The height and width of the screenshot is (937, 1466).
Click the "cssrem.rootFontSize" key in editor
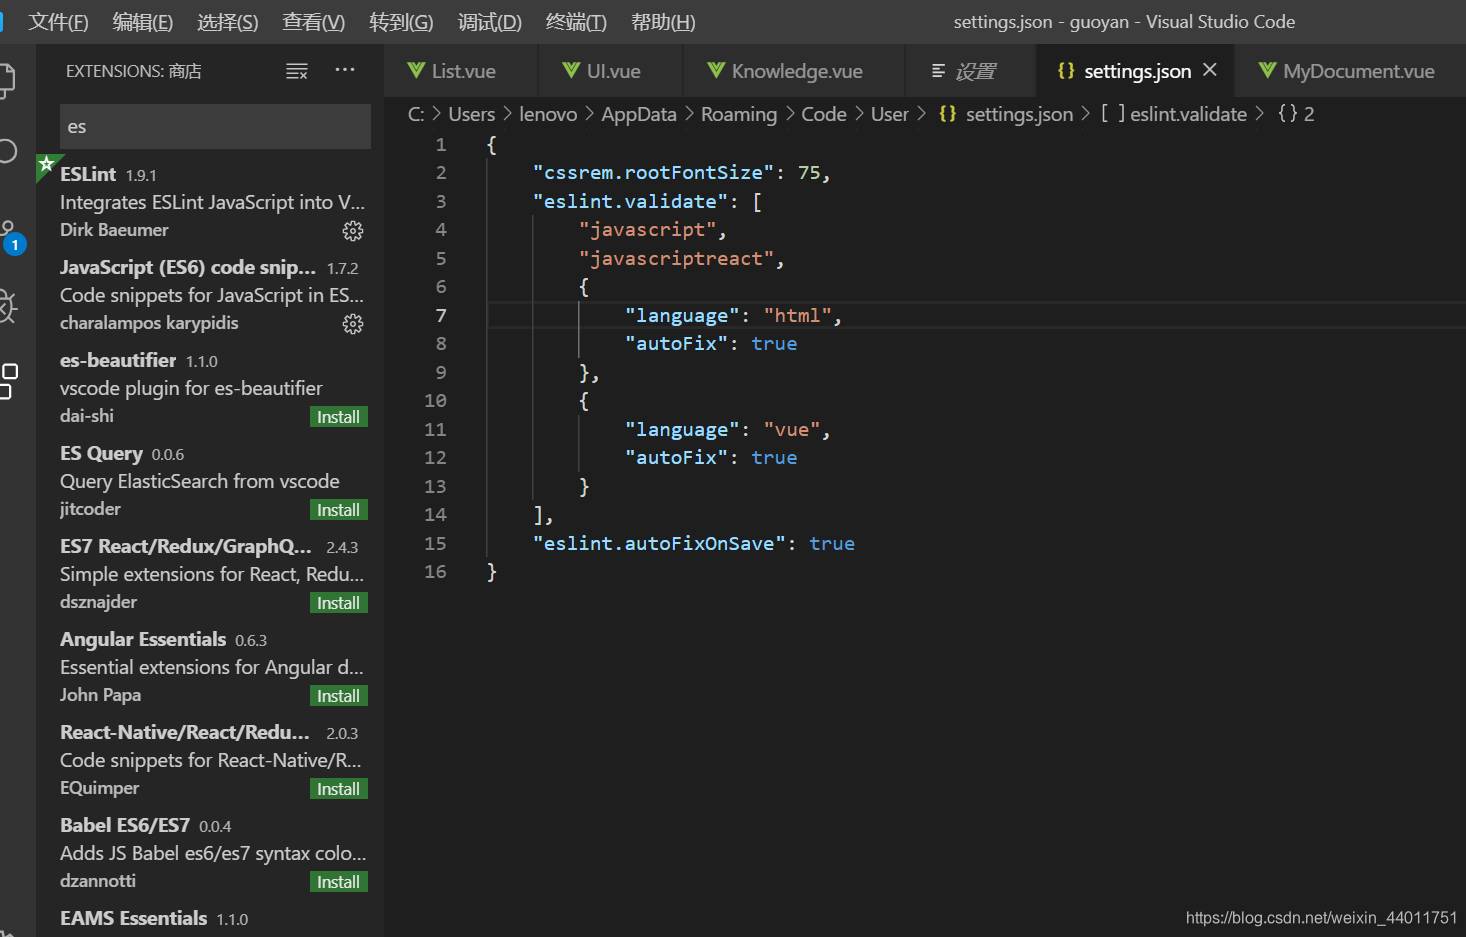(654, 173)
